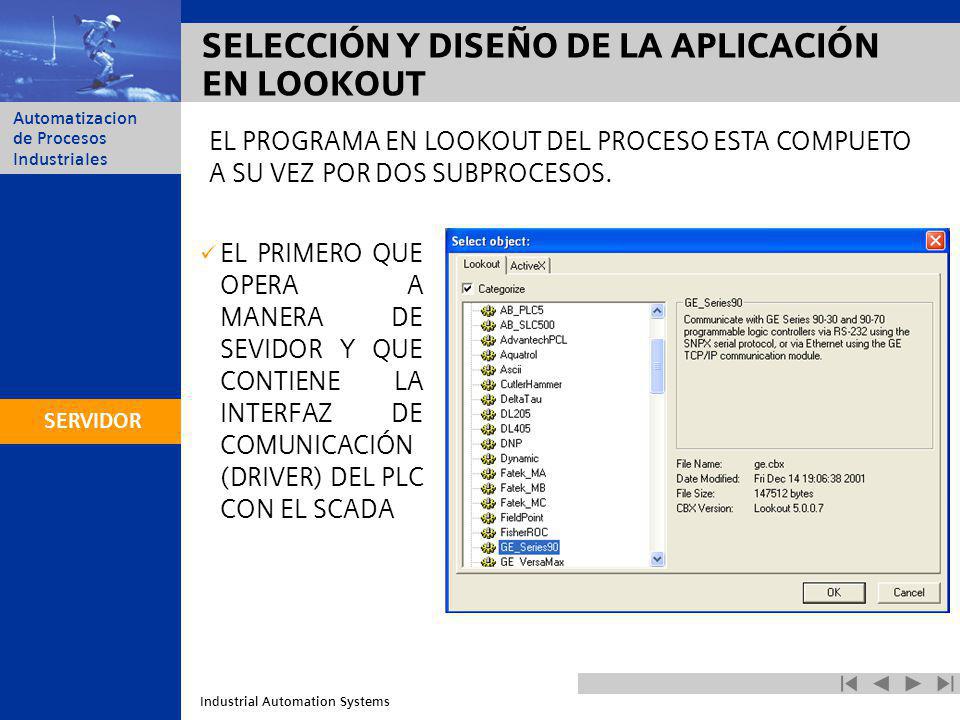
Task: Click the GE_Series90 driver icon
Action: tap(488, 547)
